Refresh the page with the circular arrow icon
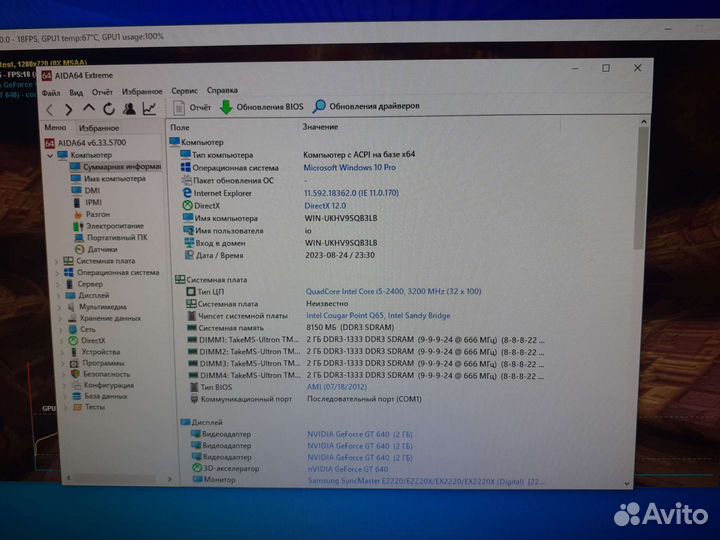The height and width of the screenshot is (540, 720). point(109,109)
